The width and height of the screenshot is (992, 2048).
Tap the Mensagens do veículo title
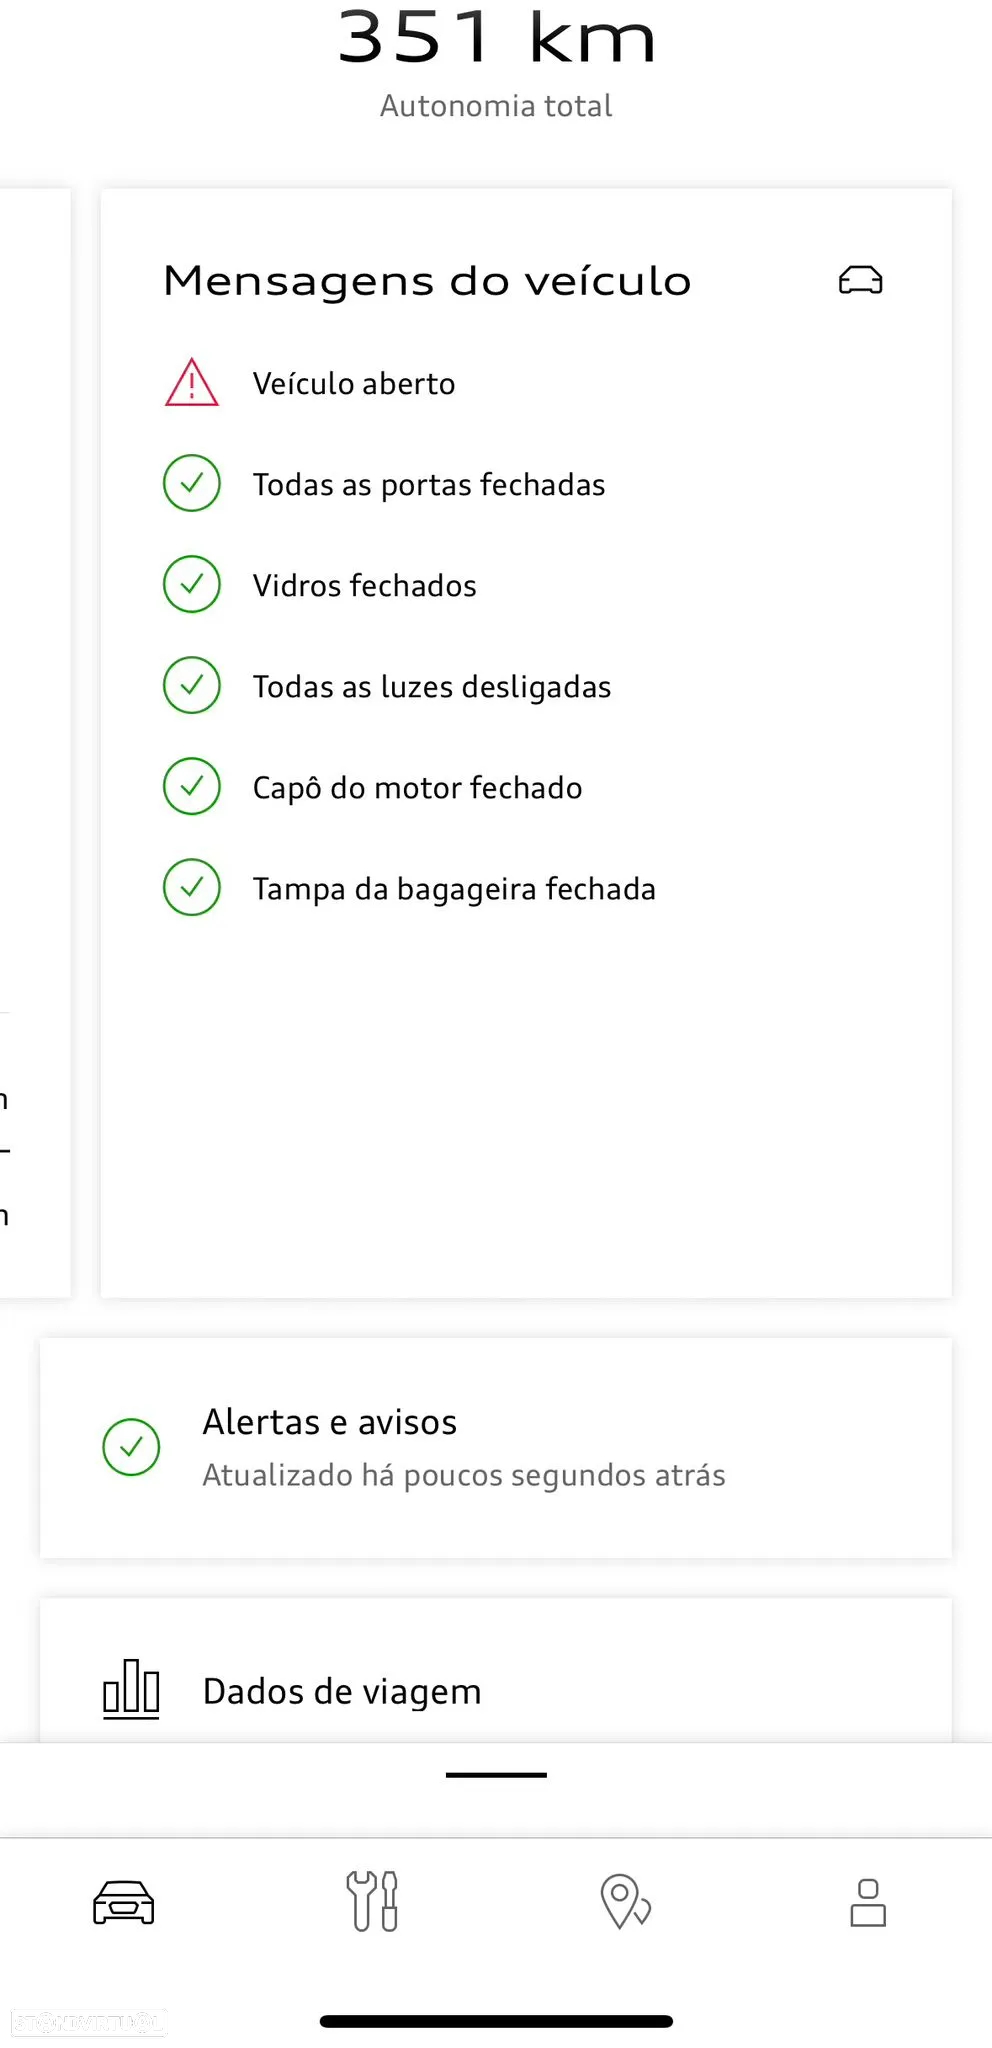coord(427,282)
